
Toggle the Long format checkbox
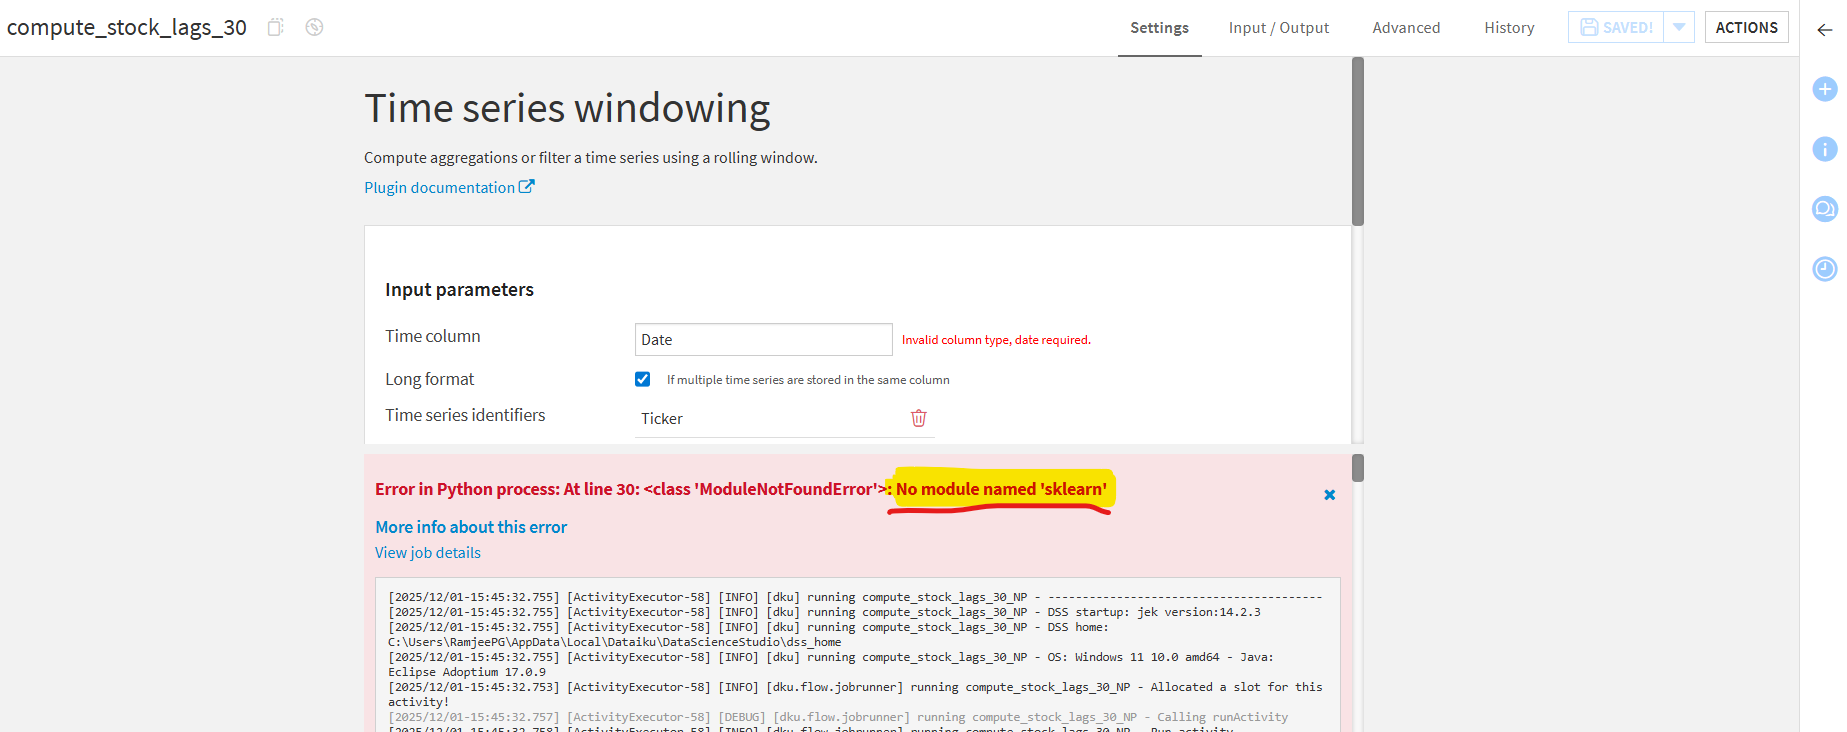pos(642,379)
